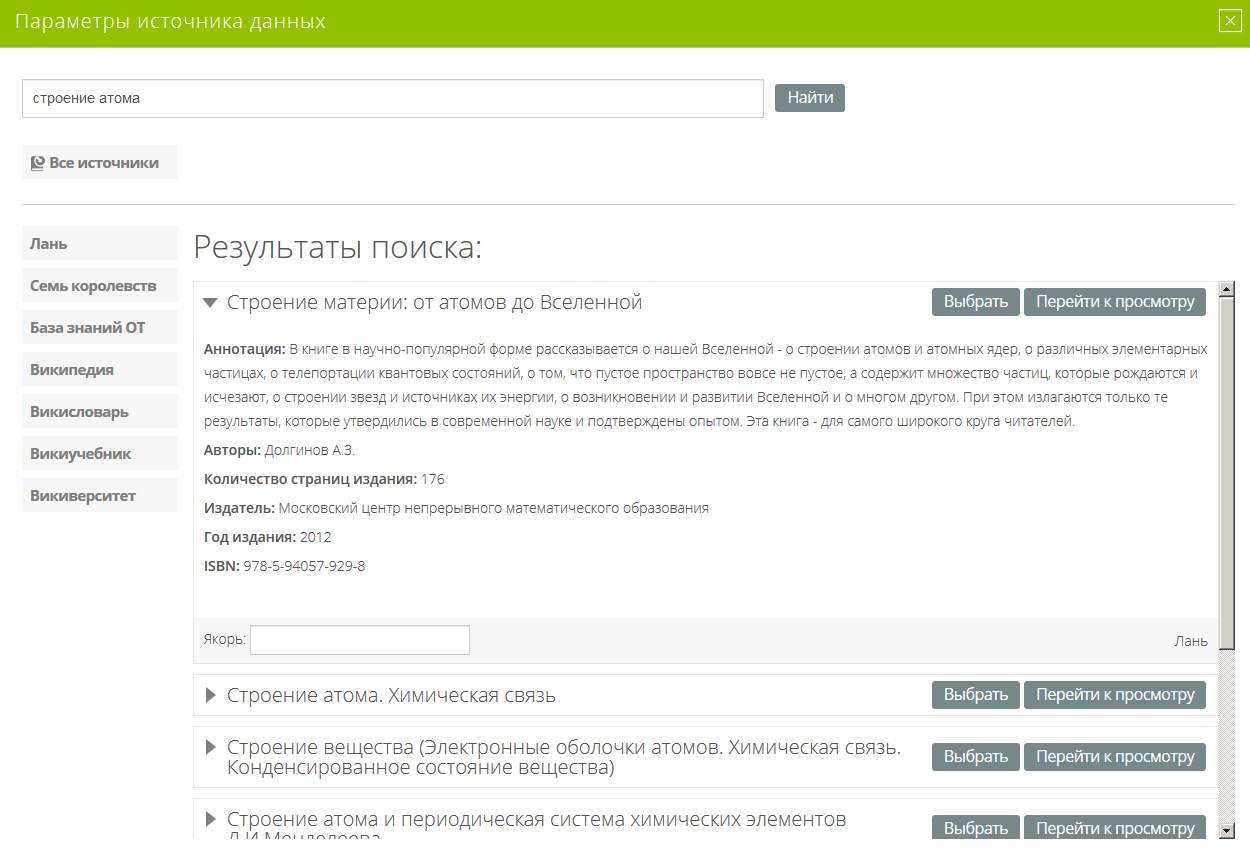The image size is (1250, 854).
Task: Open the База знаний ОТ source
Action: coord(99,328)
